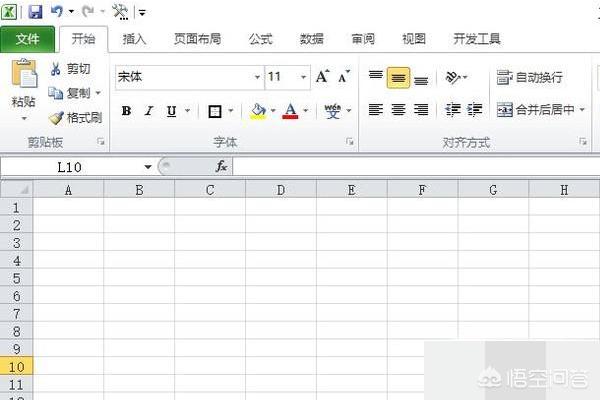Expand the font size dropdown
600x400 pixels.
coord(303,77)
